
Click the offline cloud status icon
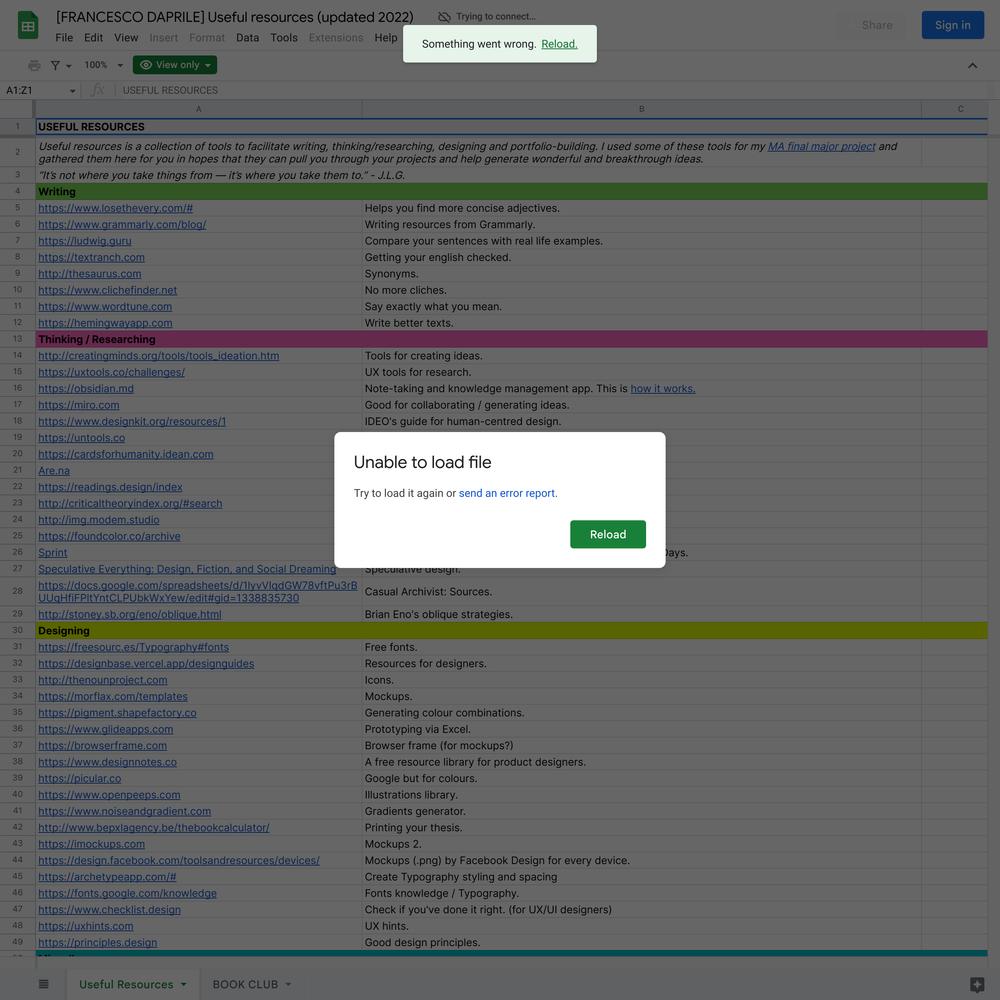coord(445,17)
